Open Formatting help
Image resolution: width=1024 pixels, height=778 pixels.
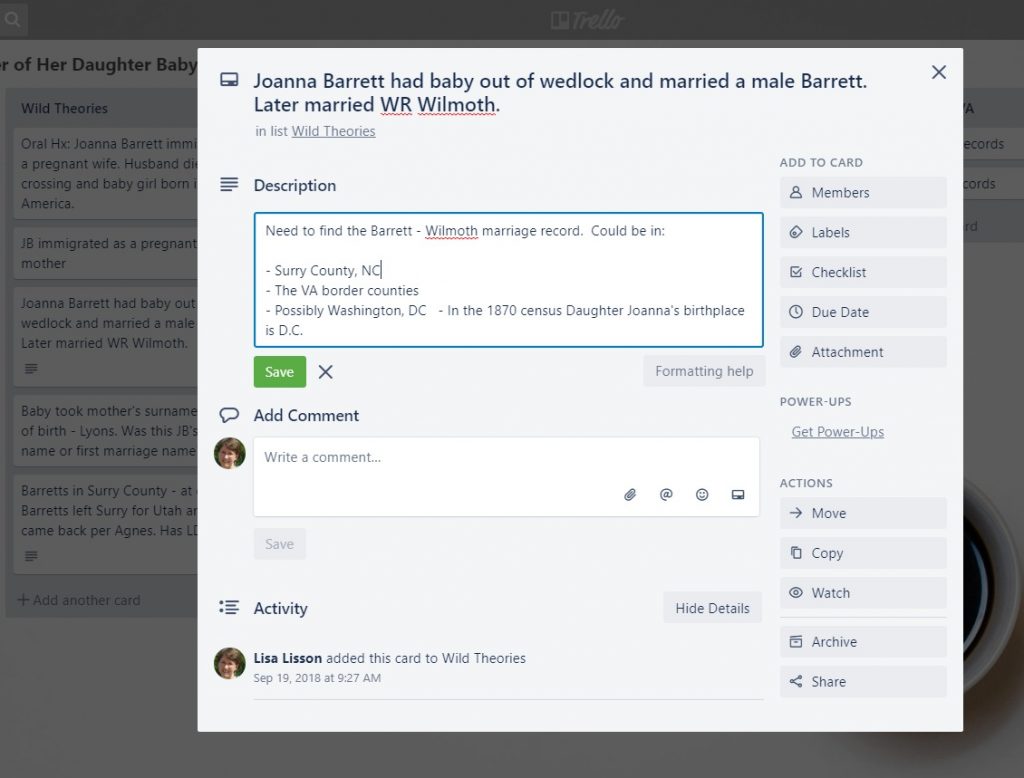pos(704,371)
